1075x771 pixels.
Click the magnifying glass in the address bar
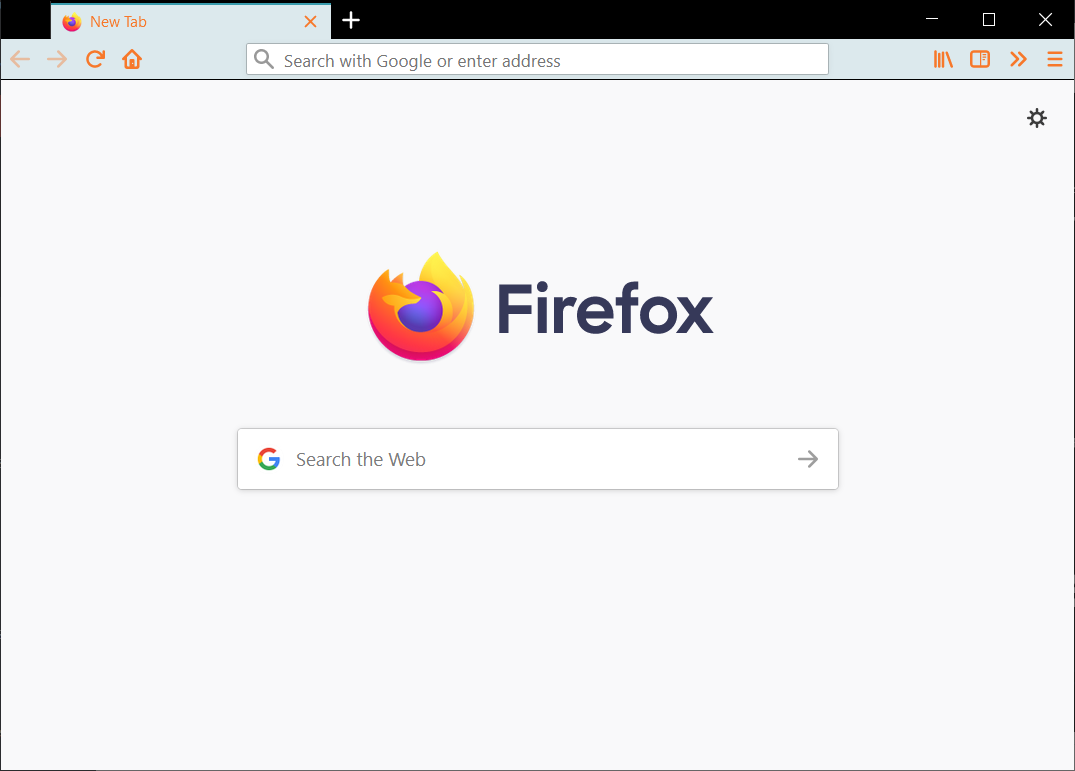coord(263,59)
